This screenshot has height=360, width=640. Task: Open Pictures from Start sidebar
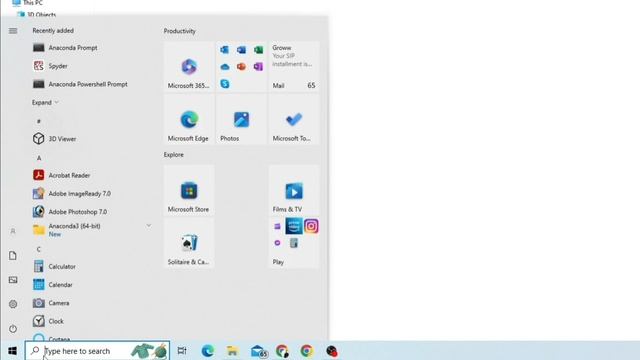pos(13,280)
